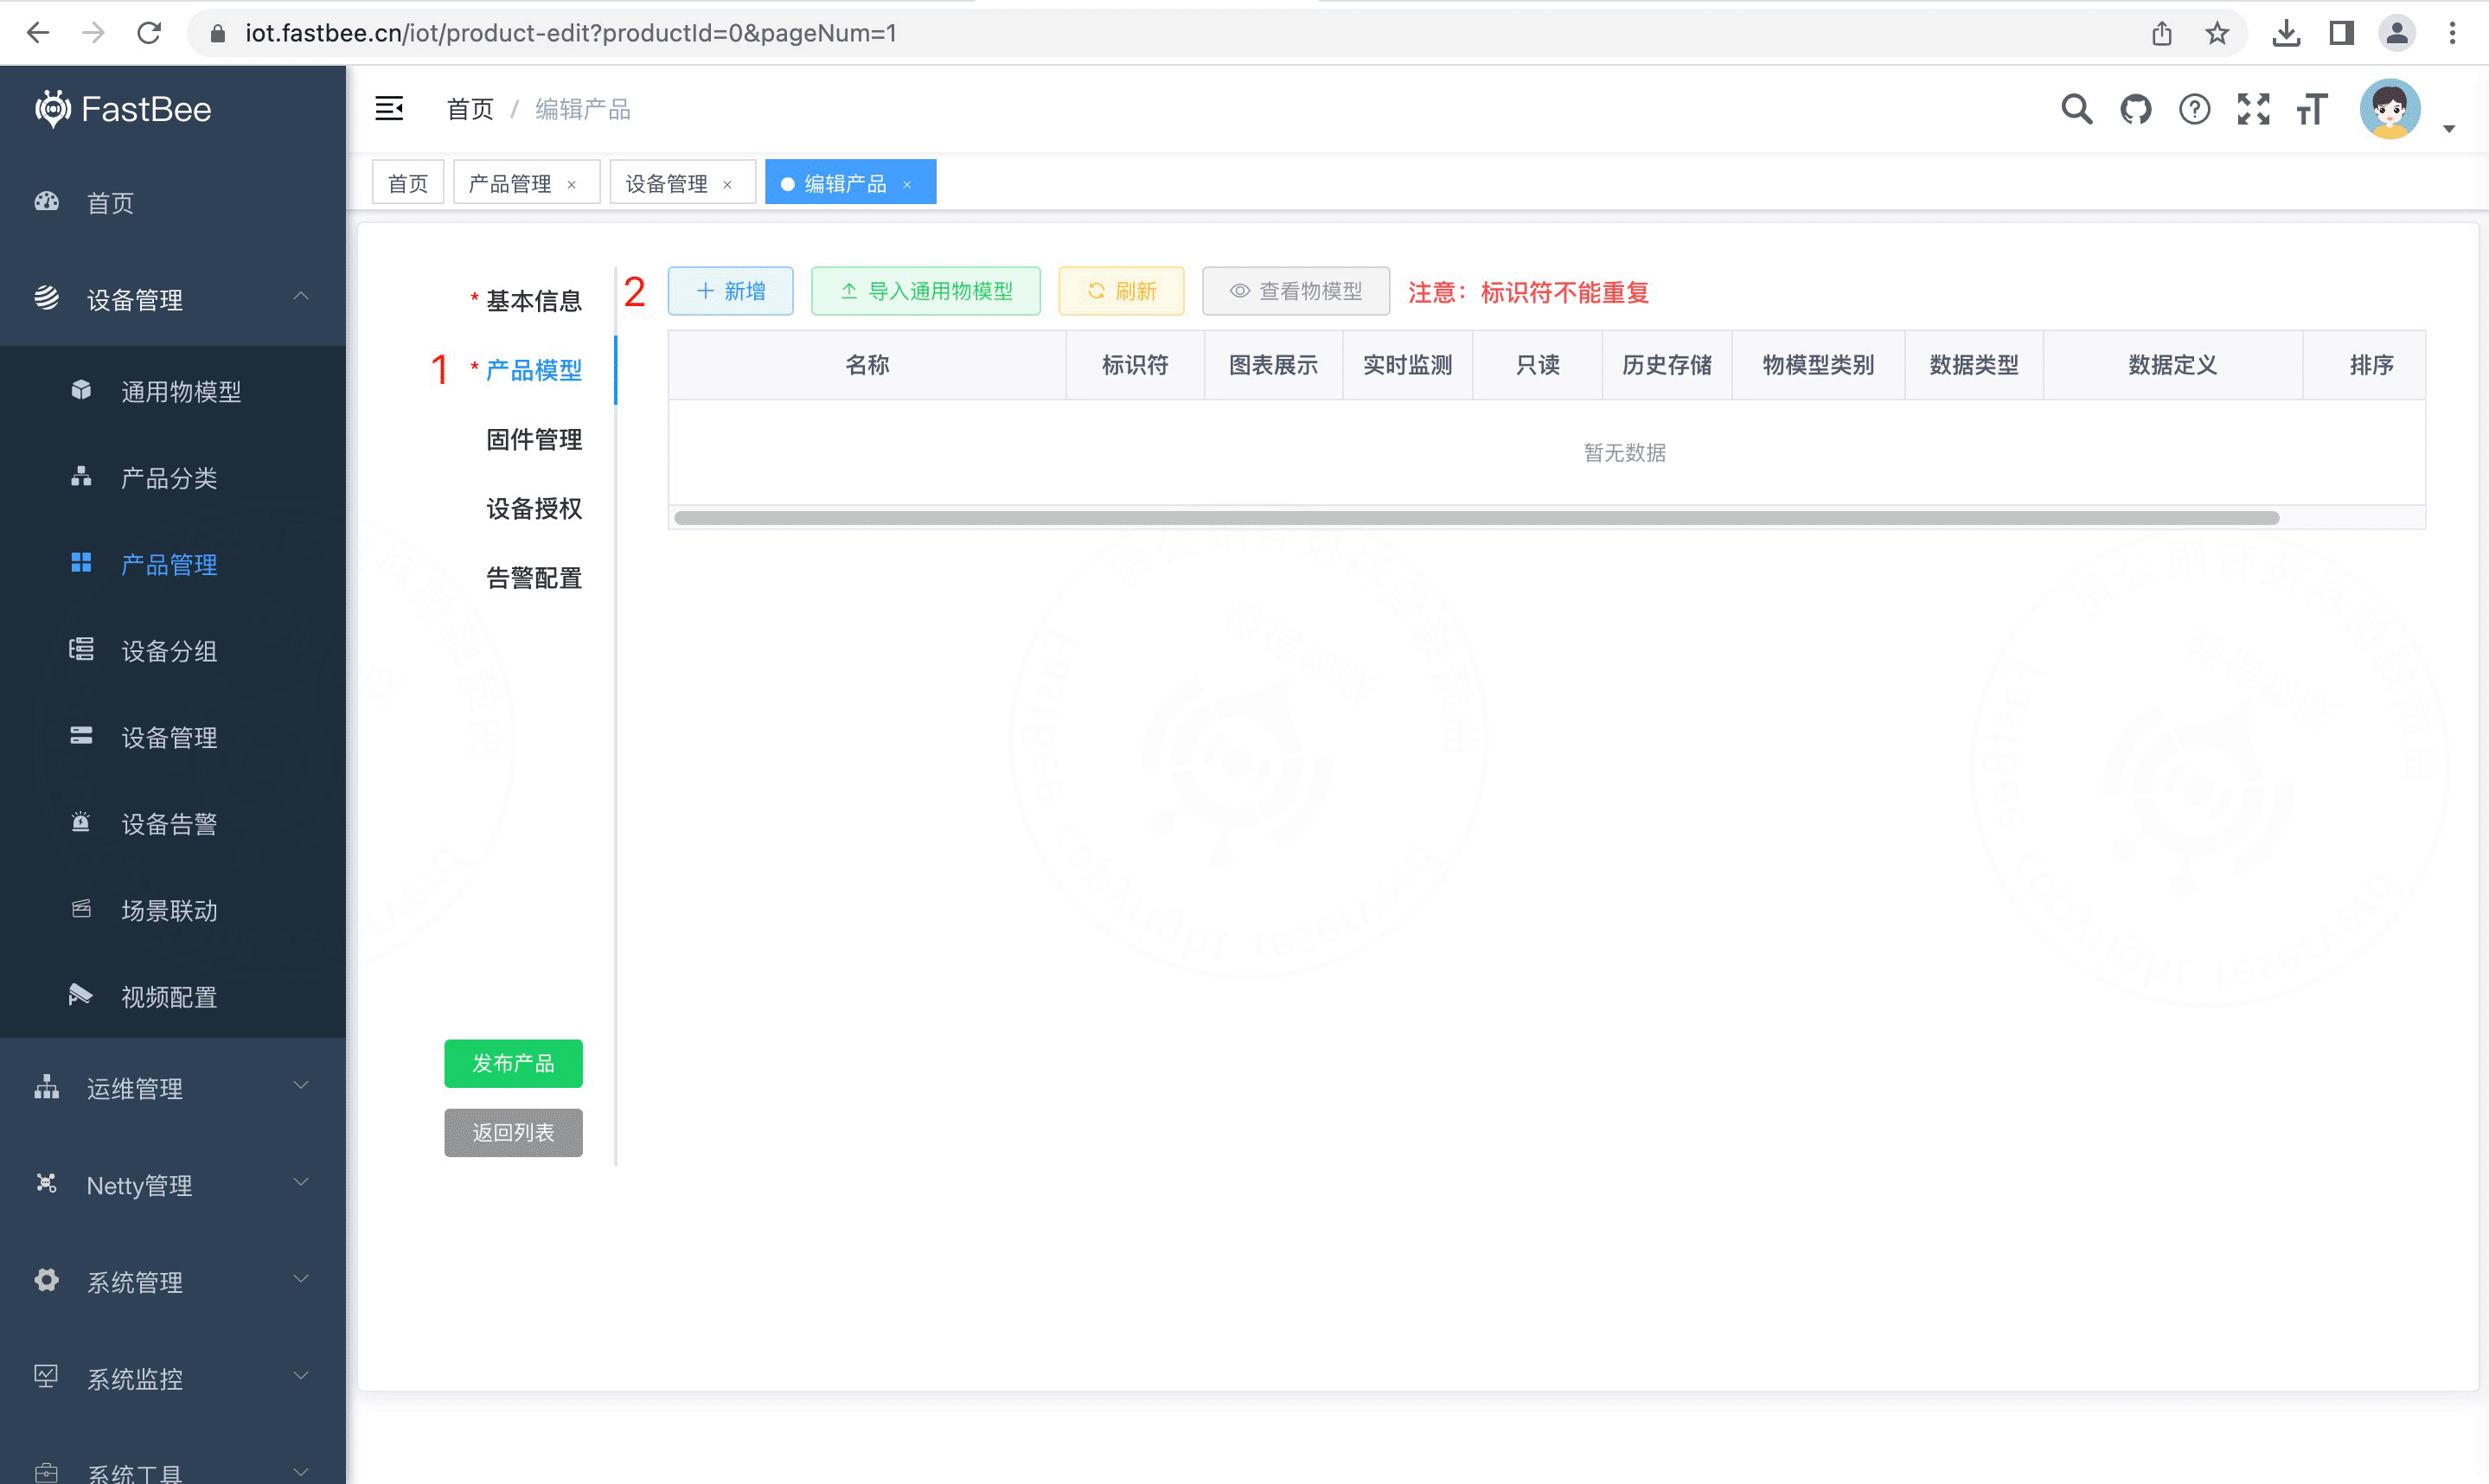Open 视频配置 in the sidebar

(173, 997)
